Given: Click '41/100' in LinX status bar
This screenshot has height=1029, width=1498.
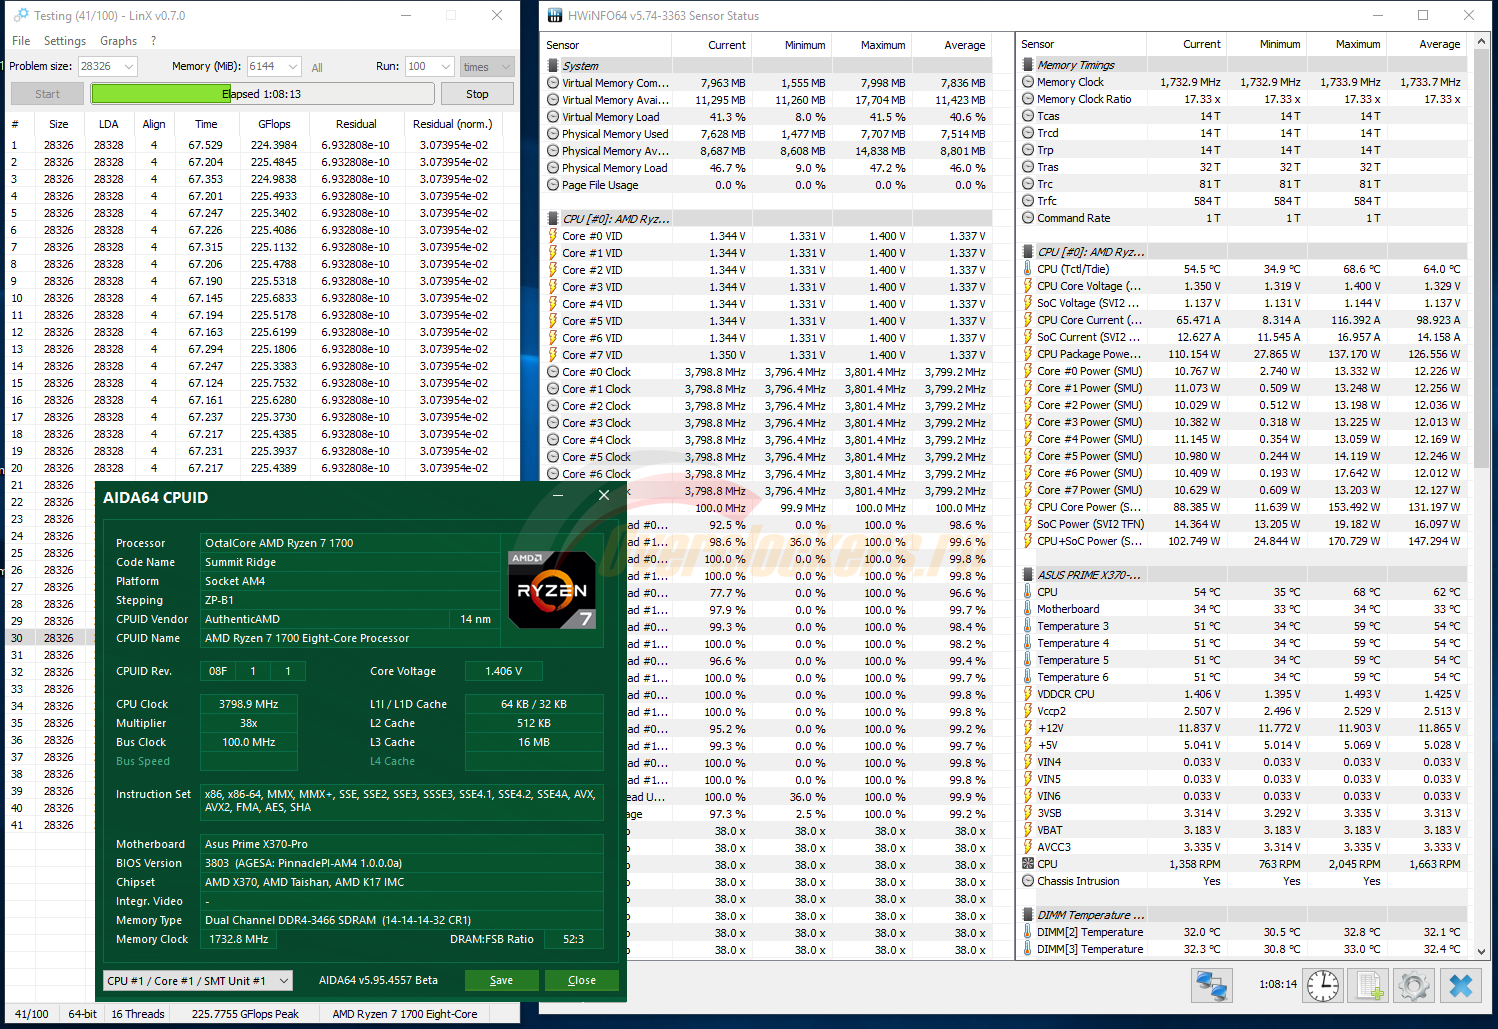Looking at the screenshot, I should coord(32,1014).
